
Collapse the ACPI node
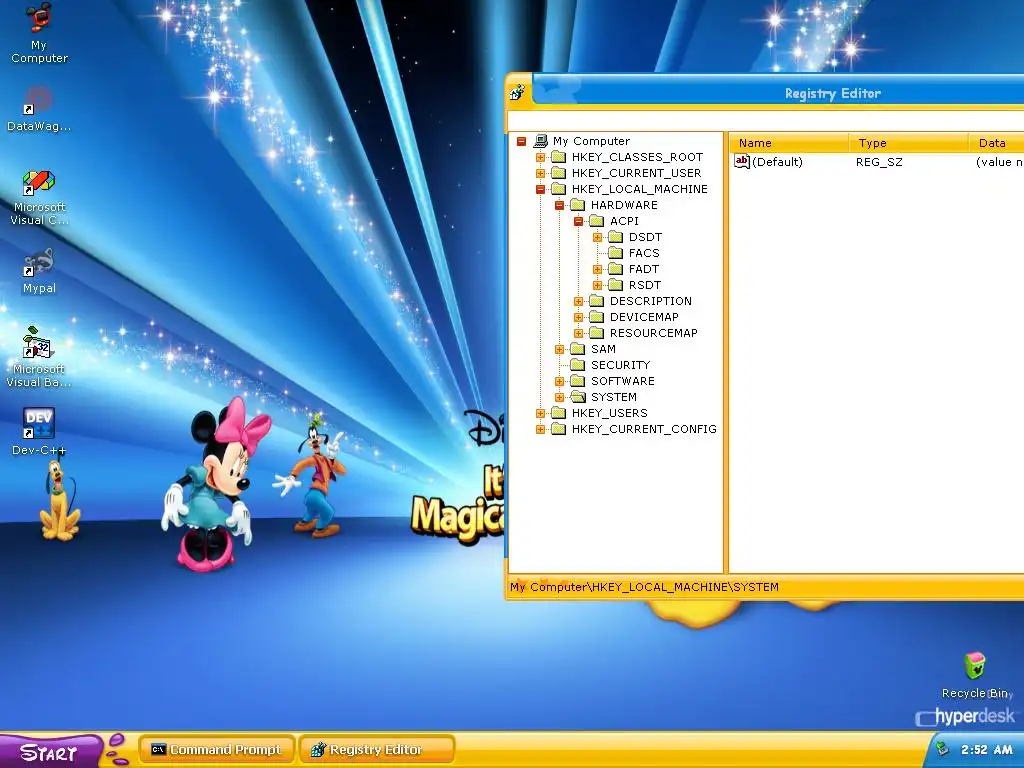(578, 221)
